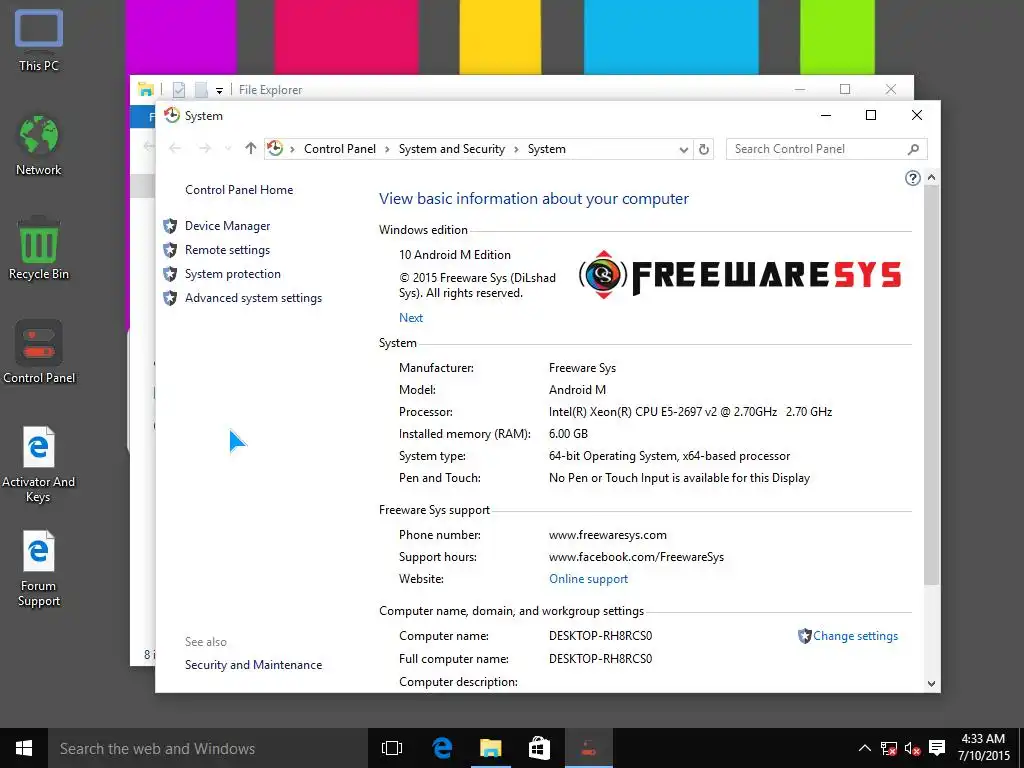Open the Action Center notifications icon

click(937, 748)
